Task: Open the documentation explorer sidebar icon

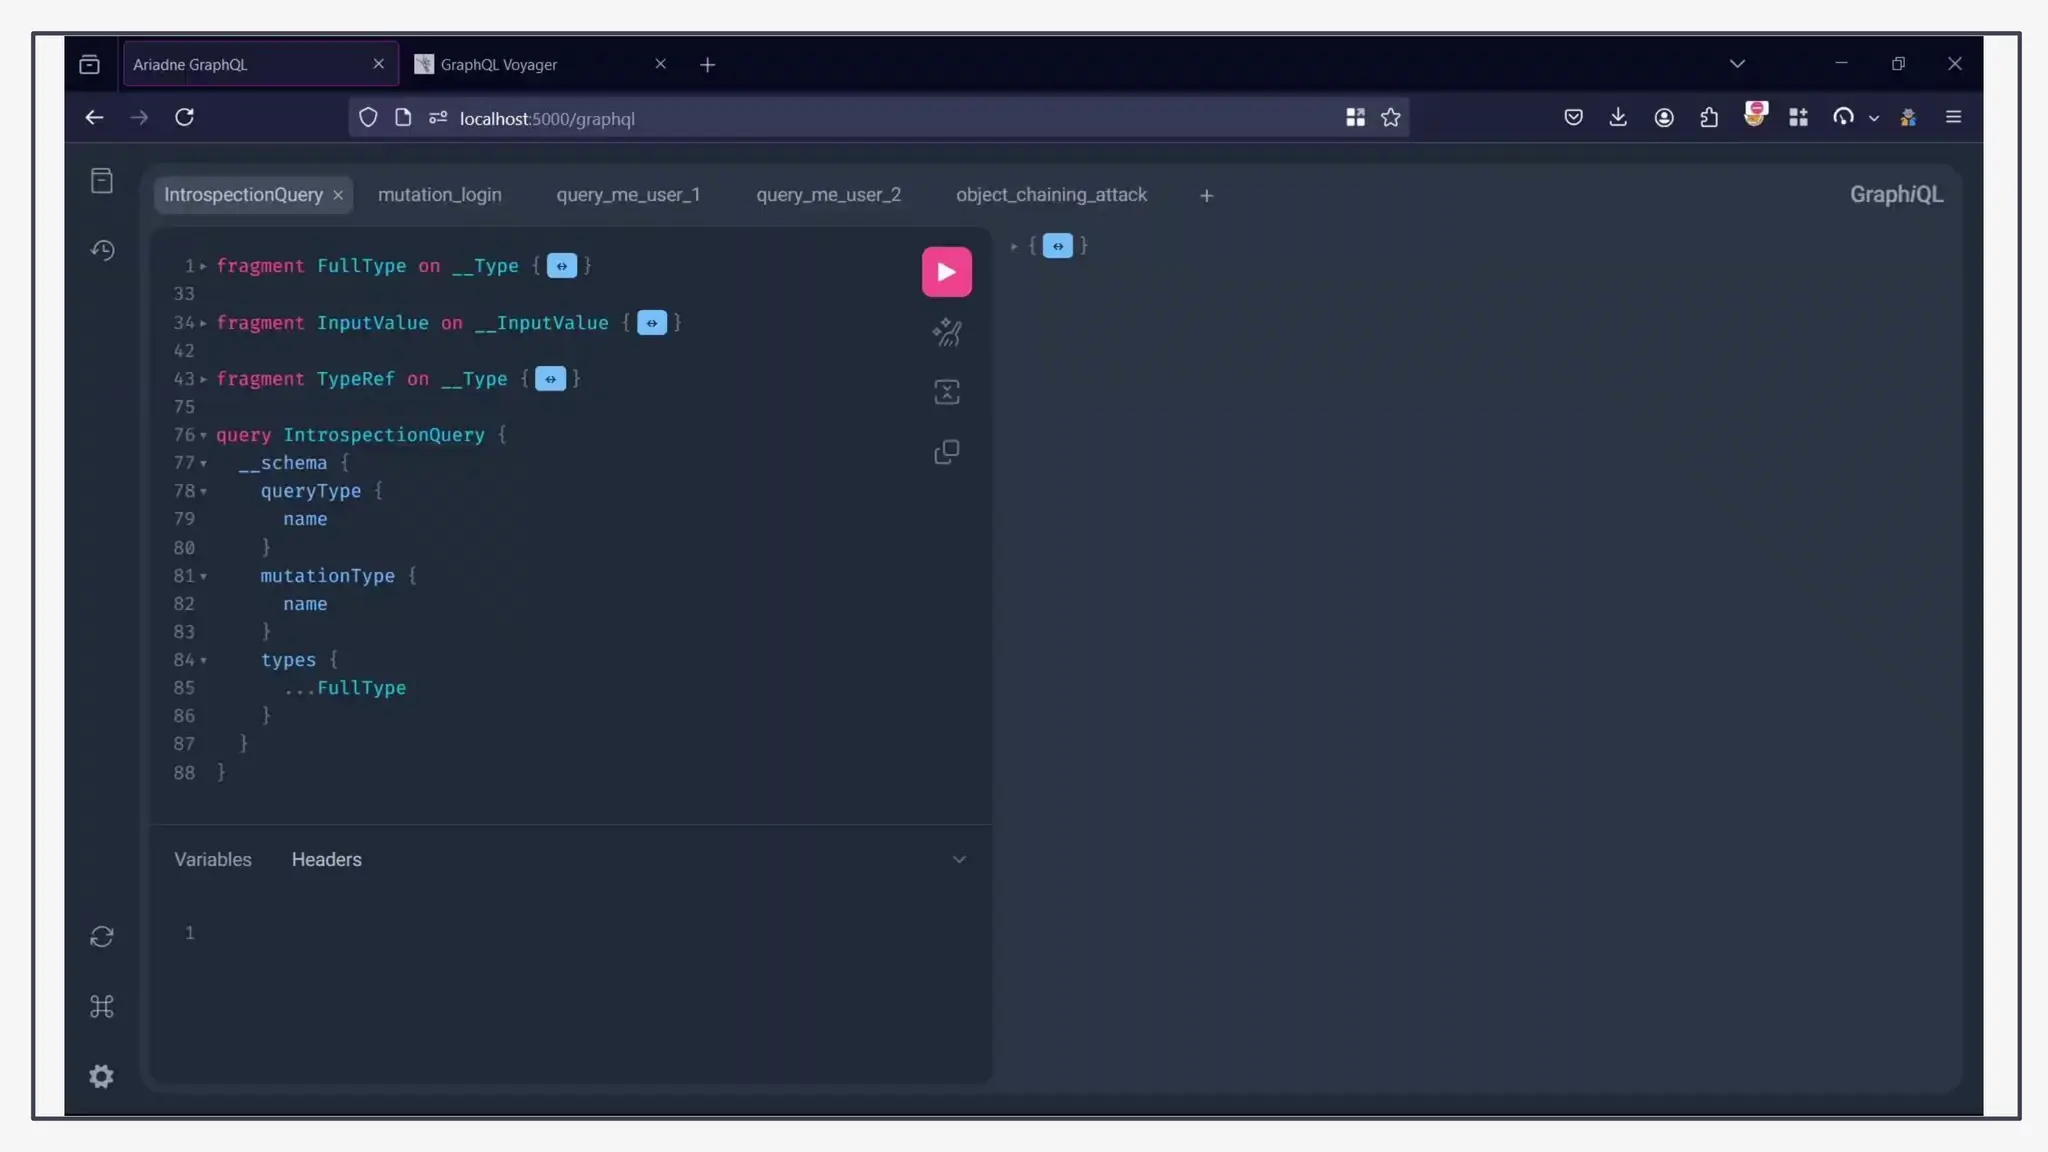Action: pyautogui.click(x=101, y=181)
